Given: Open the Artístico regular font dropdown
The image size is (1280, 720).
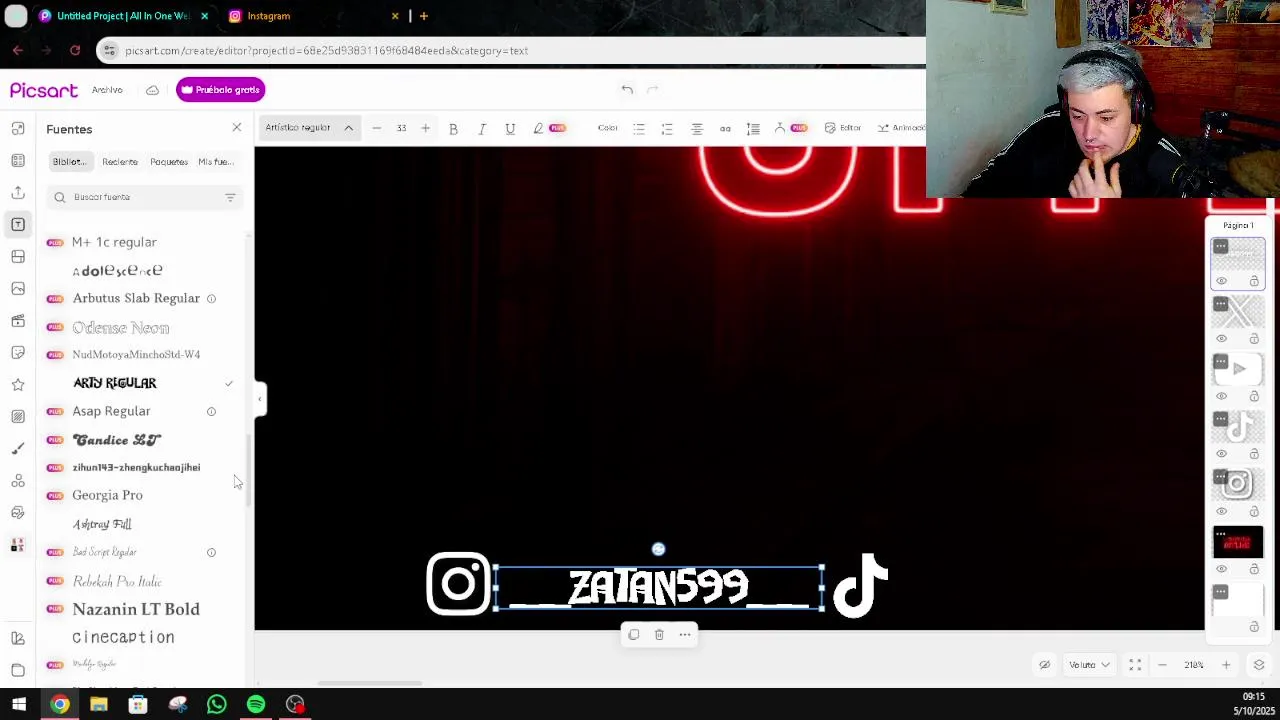Looking at the screenshot, I should tap(308, 128).
